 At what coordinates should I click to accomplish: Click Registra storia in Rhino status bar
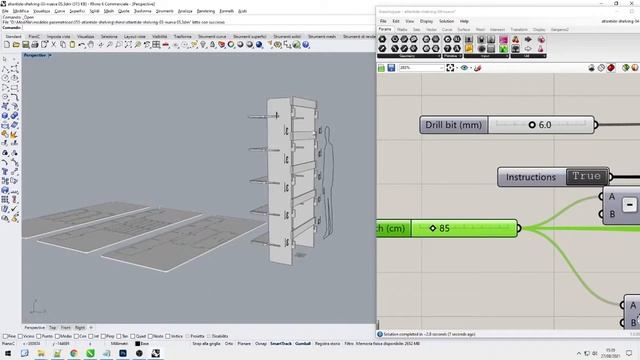[x=327, y=344]
